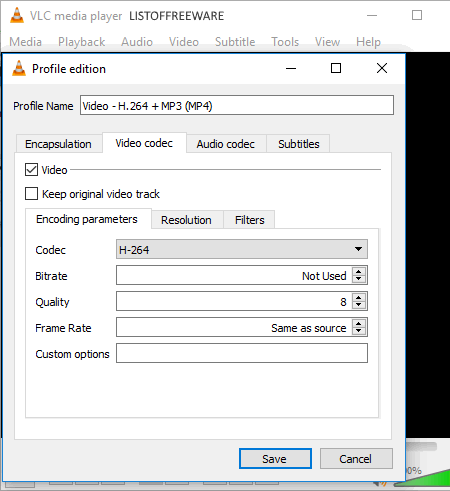
Task: Click the Save button
Action: [x=275, y=459]
